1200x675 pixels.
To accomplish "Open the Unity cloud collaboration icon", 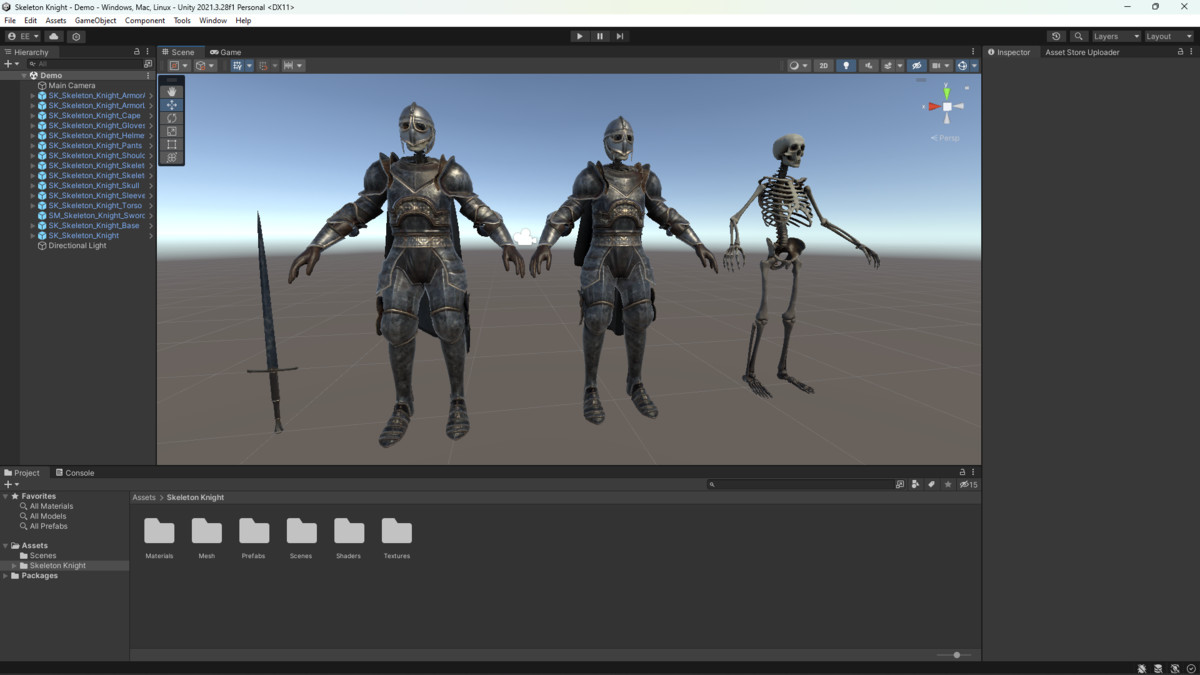I will click(x=53, y=35).
